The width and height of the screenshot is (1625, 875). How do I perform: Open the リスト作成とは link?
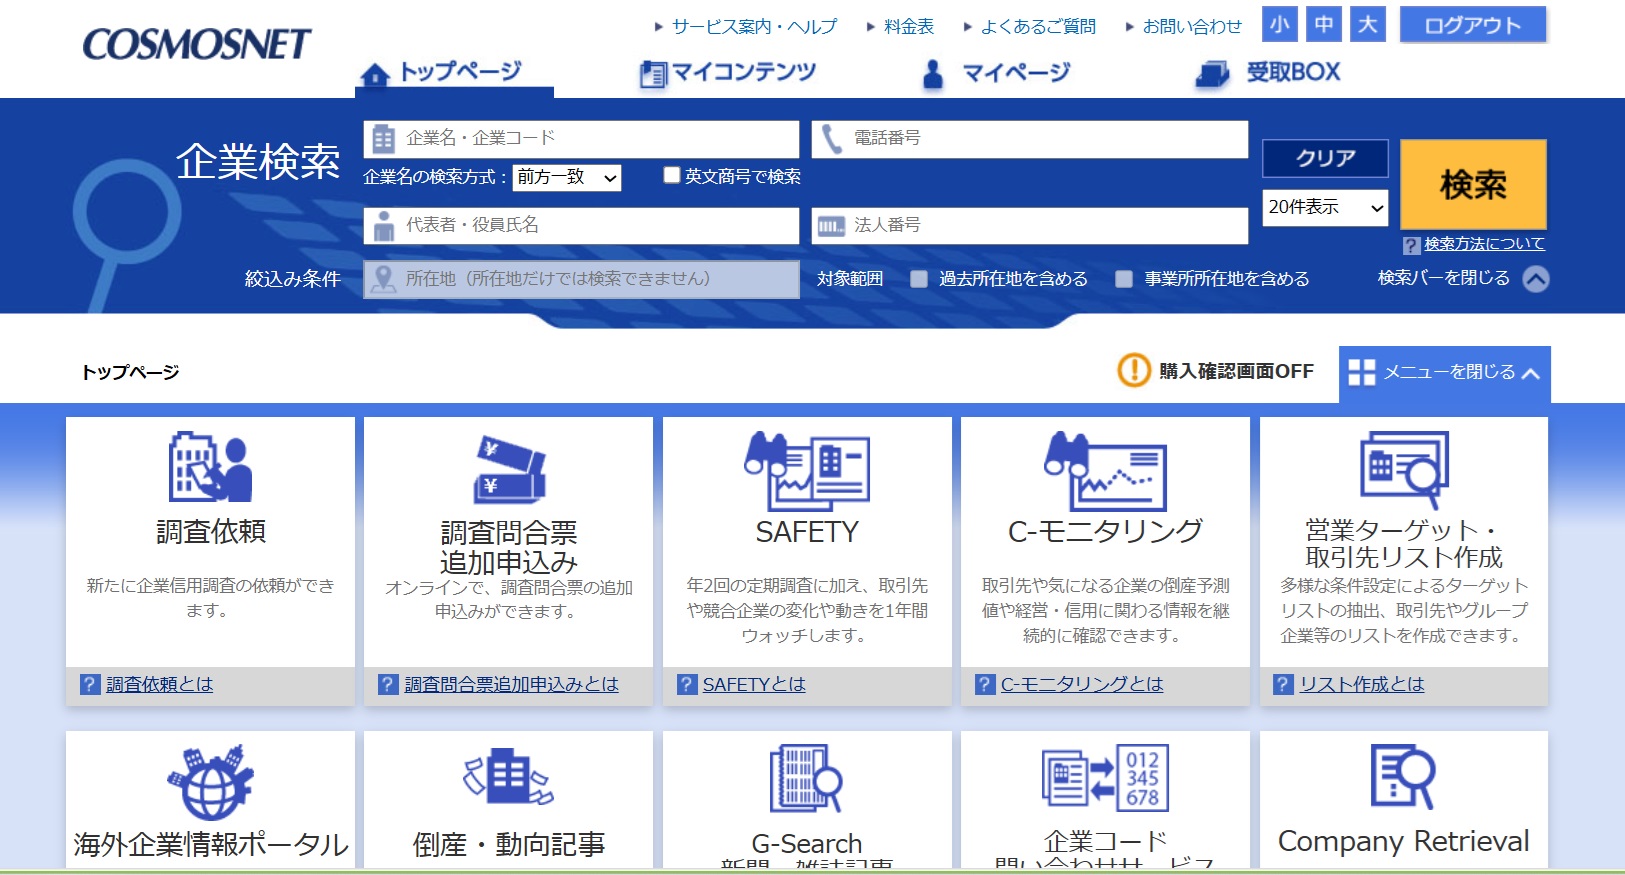[1362, 684]
